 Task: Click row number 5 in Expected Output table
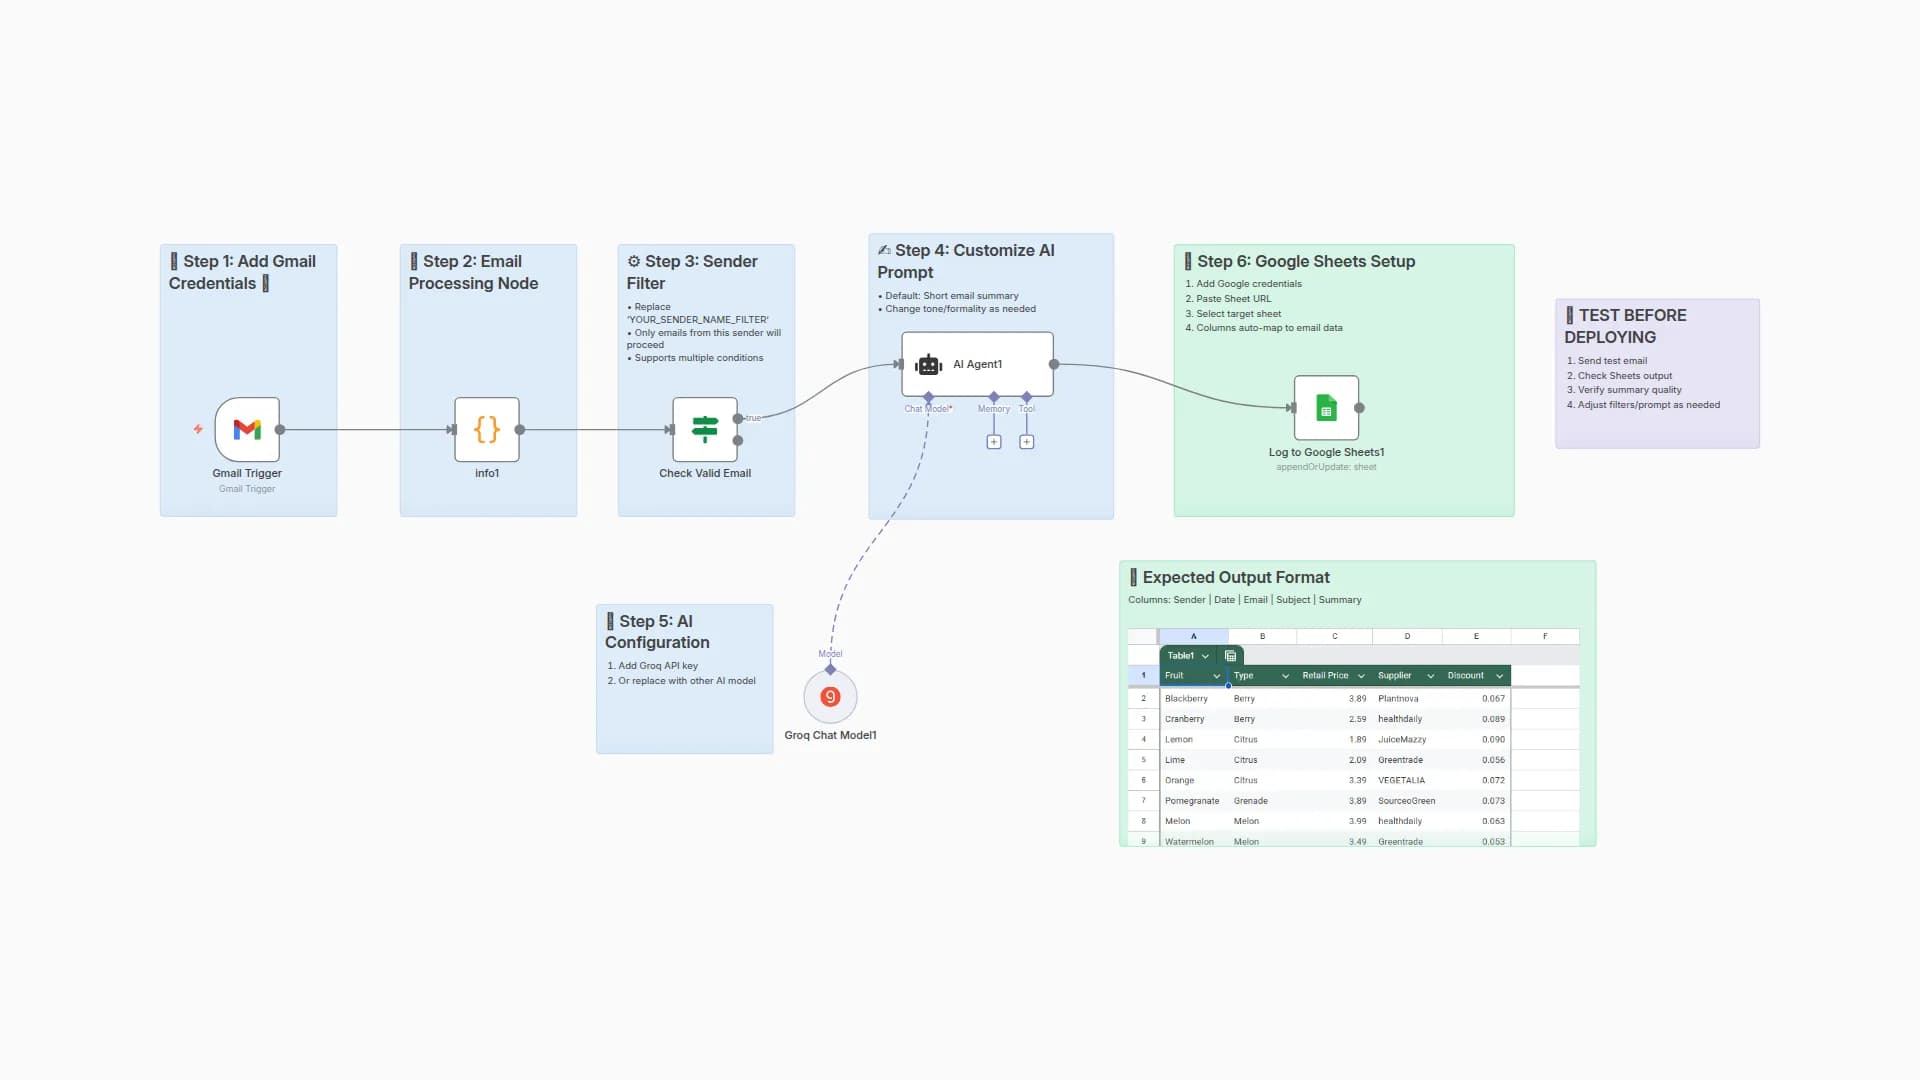pyautogui.click(x=1143, y=760)
